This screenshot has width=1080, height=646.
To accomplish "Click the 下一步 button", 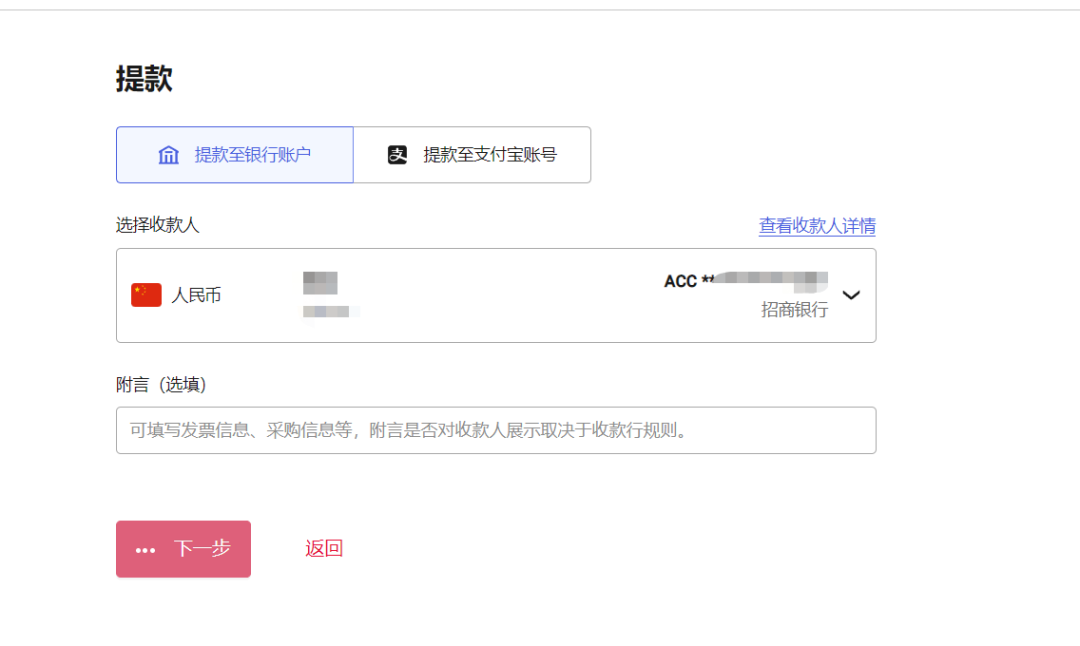I will [x=183, y=549].
